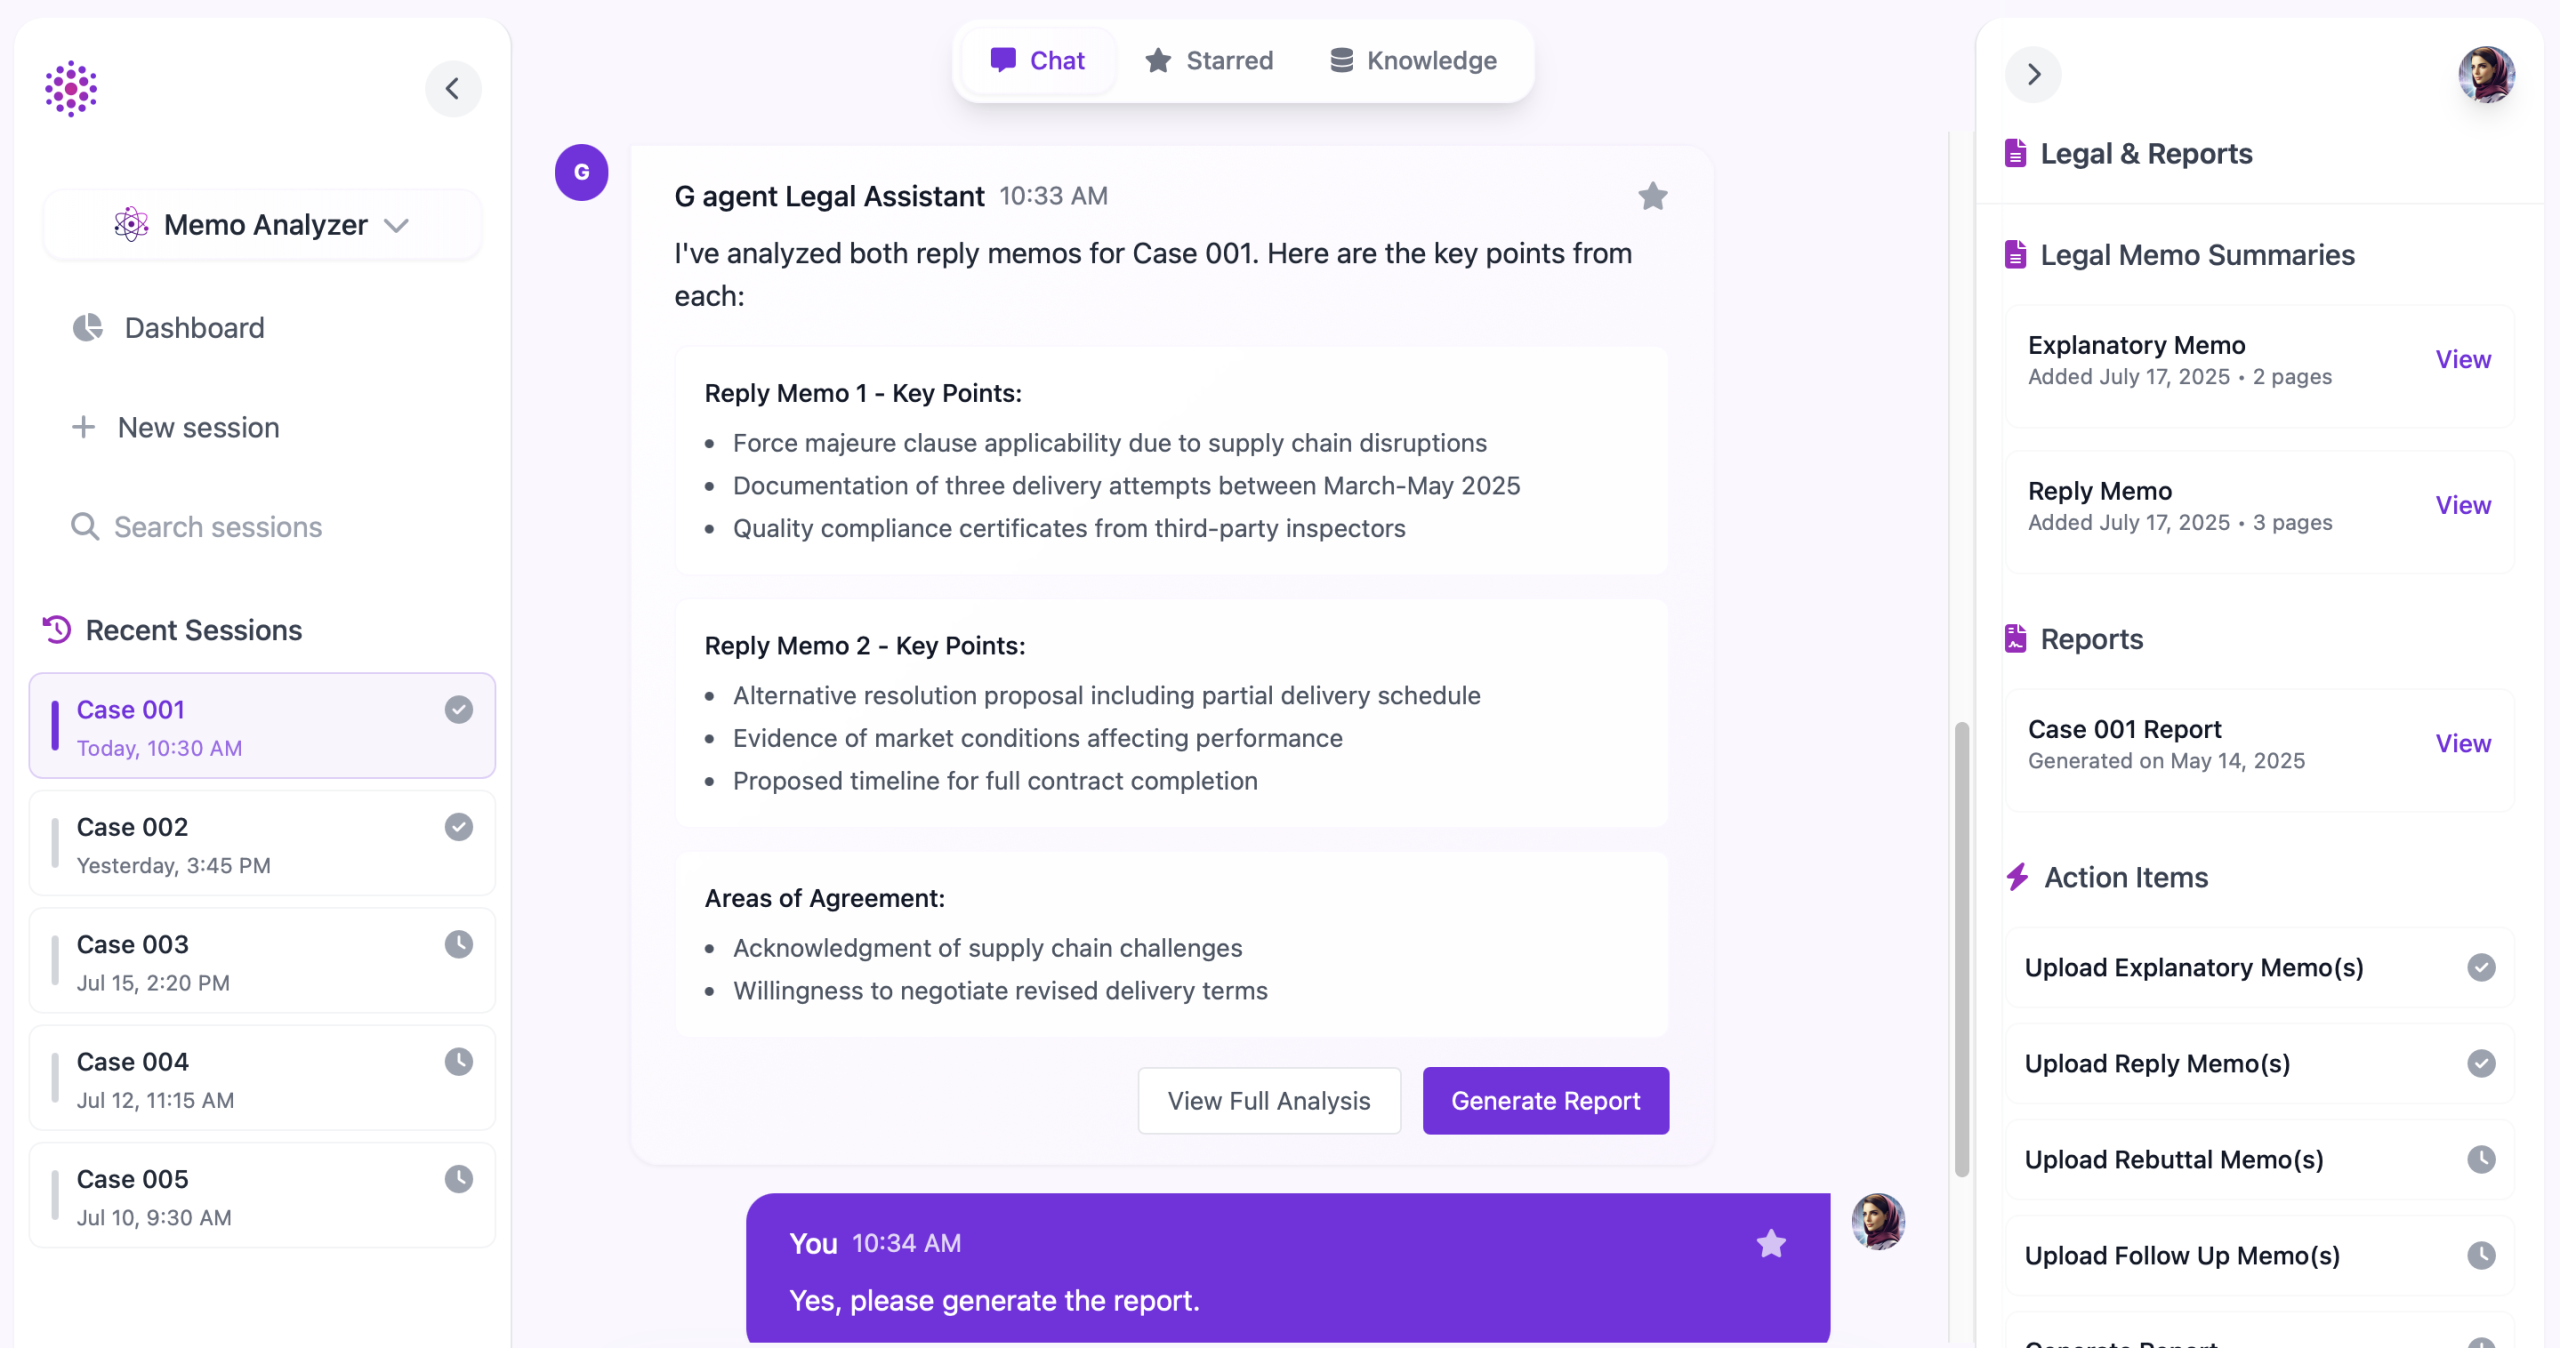Click the Generate Report button
This screenshot has width=2560, height=1348.
click(1545, 1101)
